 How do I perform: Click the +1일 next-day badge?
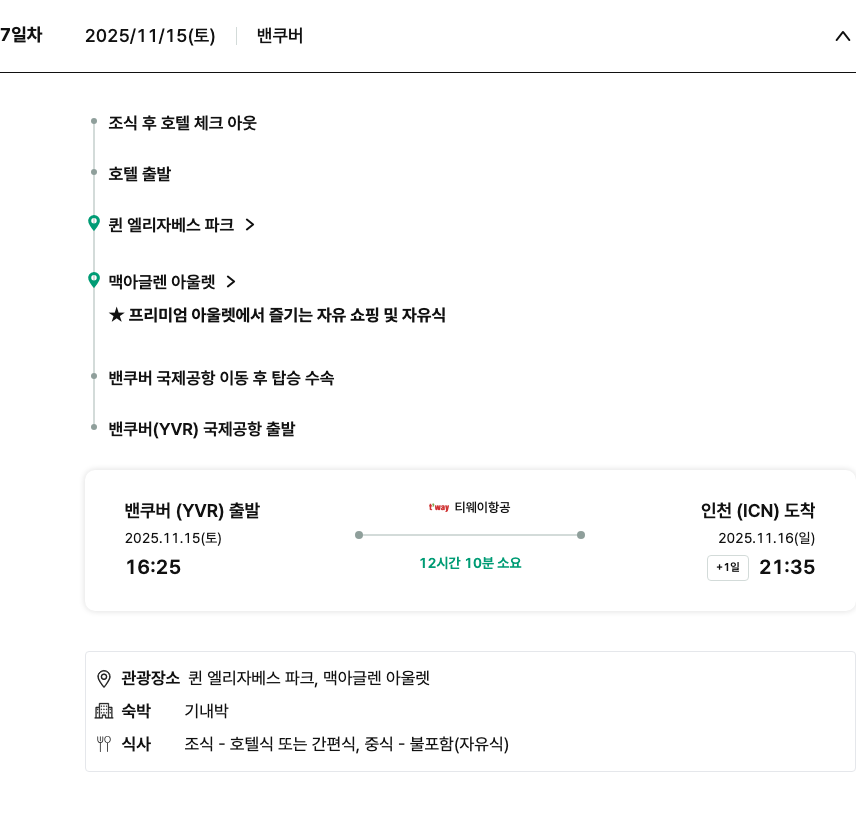(x=727, y=568)
